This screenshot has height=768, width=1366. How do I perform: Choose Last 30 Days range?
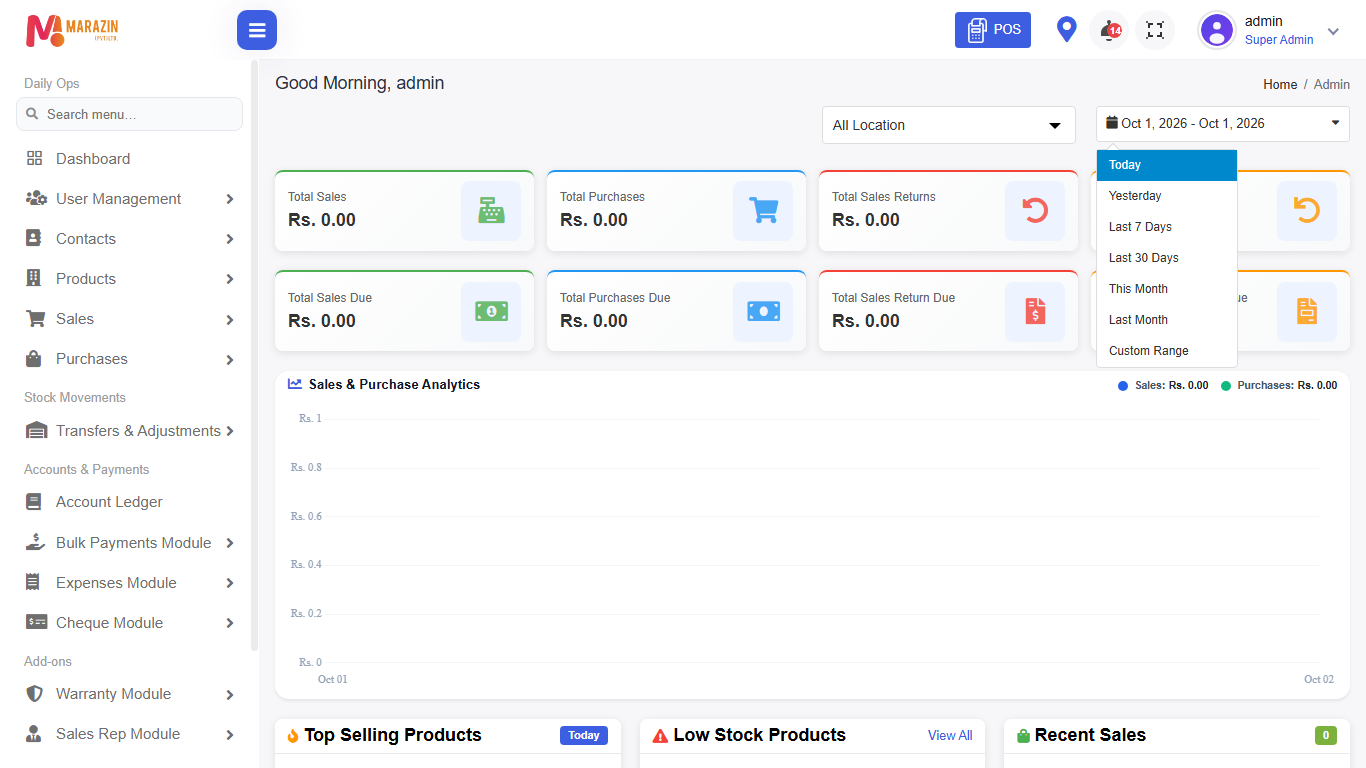(x=1167, y=258)
